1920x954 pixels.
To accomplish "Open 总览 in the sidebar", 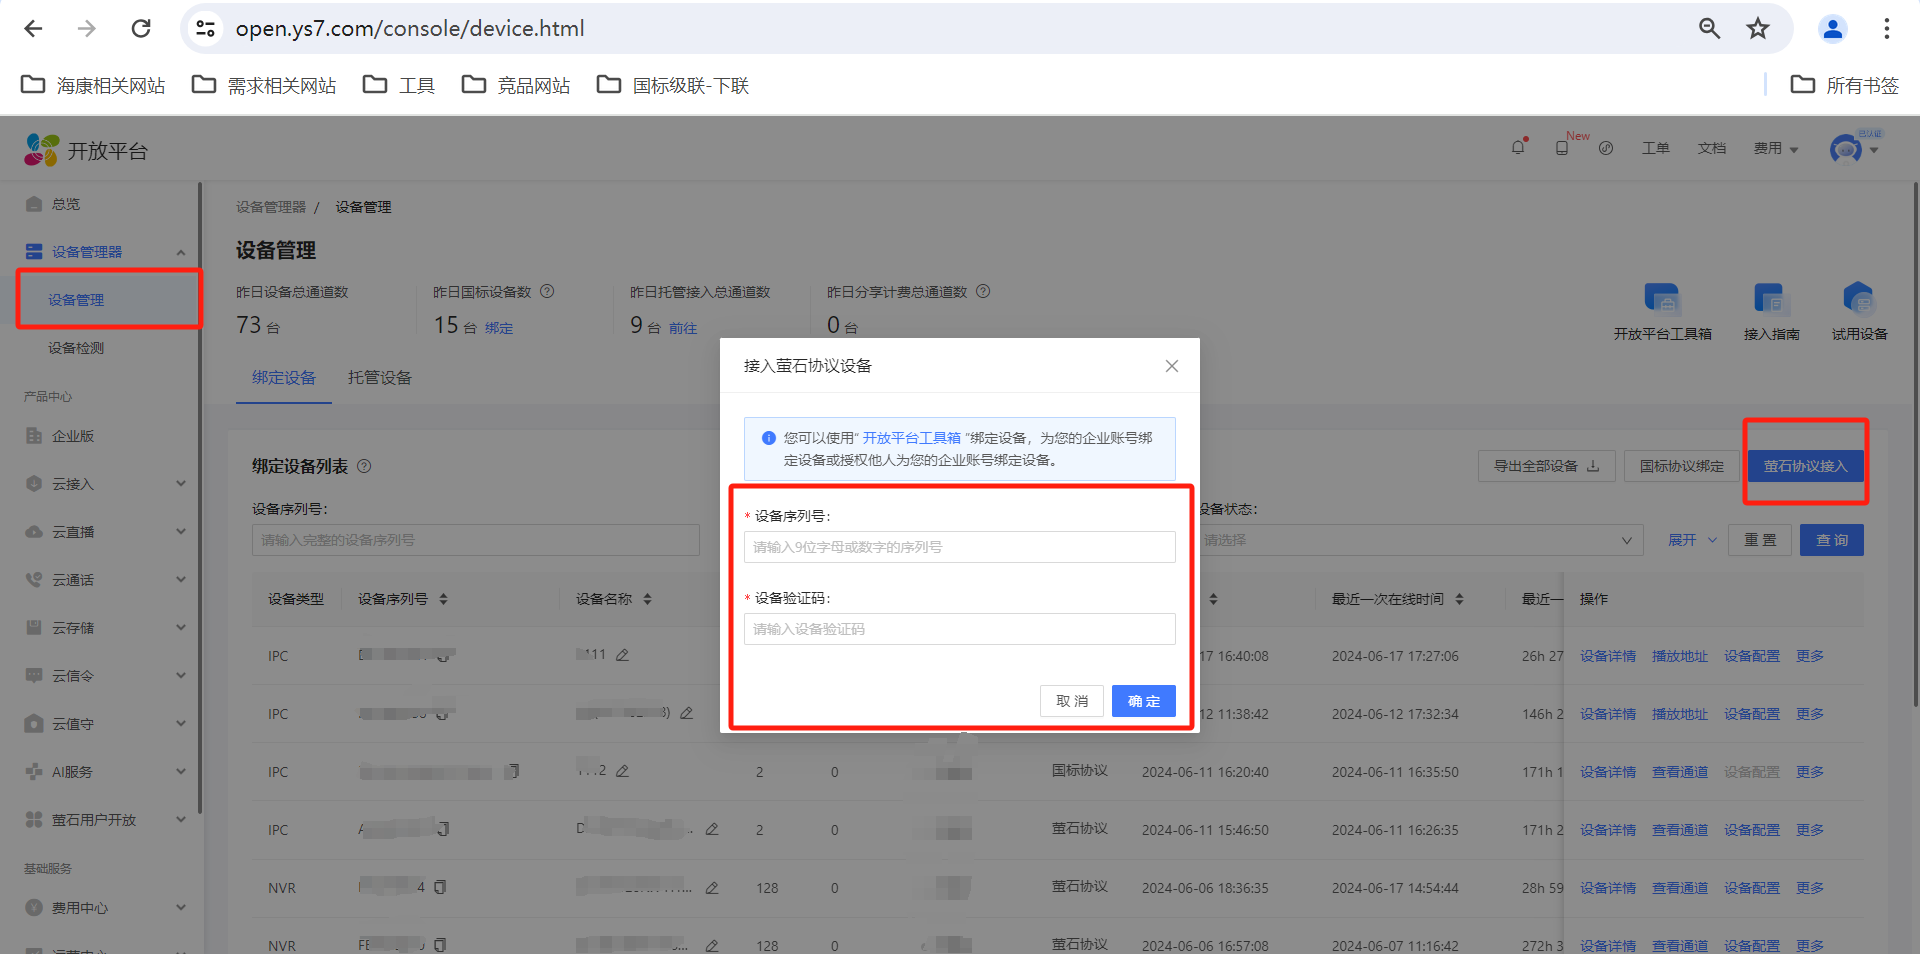I will pos(66,204).
